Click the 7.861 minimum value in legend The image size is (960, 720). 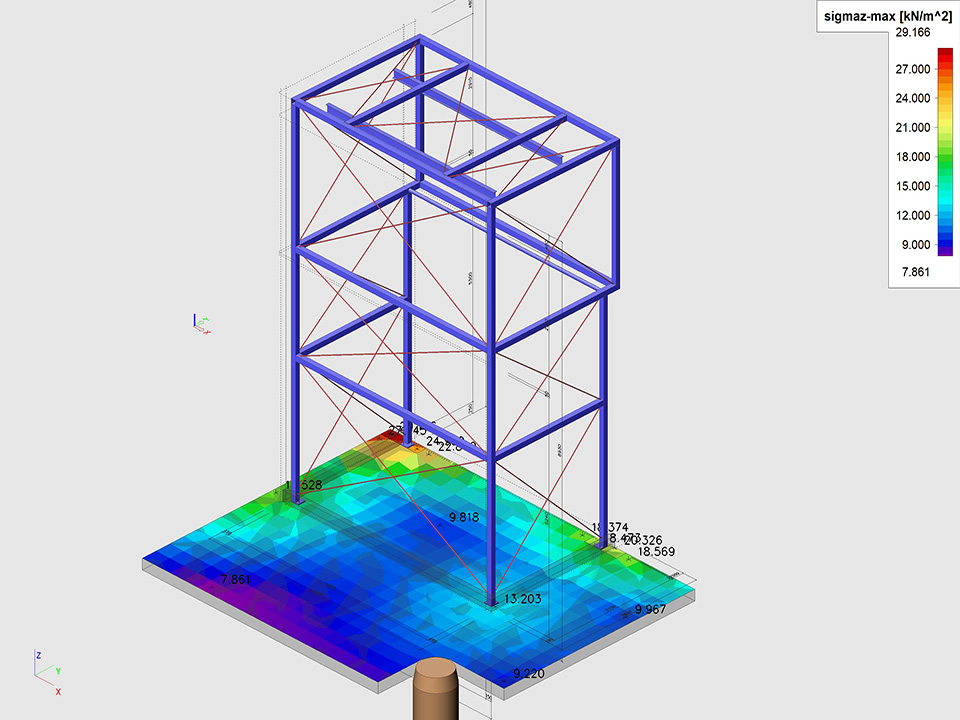click(916, 271)
